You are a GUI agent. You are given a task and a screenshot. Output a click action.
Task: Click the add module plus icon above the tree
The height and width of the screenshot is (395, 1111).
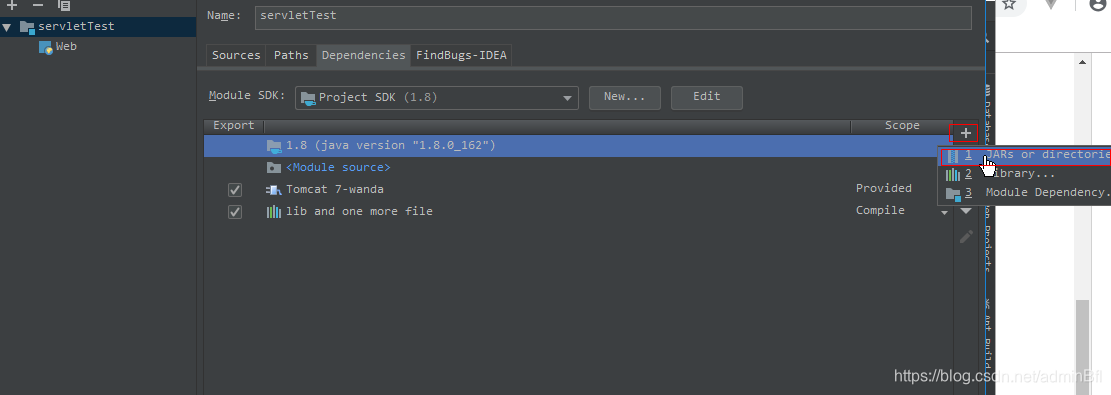coord(11,5)
